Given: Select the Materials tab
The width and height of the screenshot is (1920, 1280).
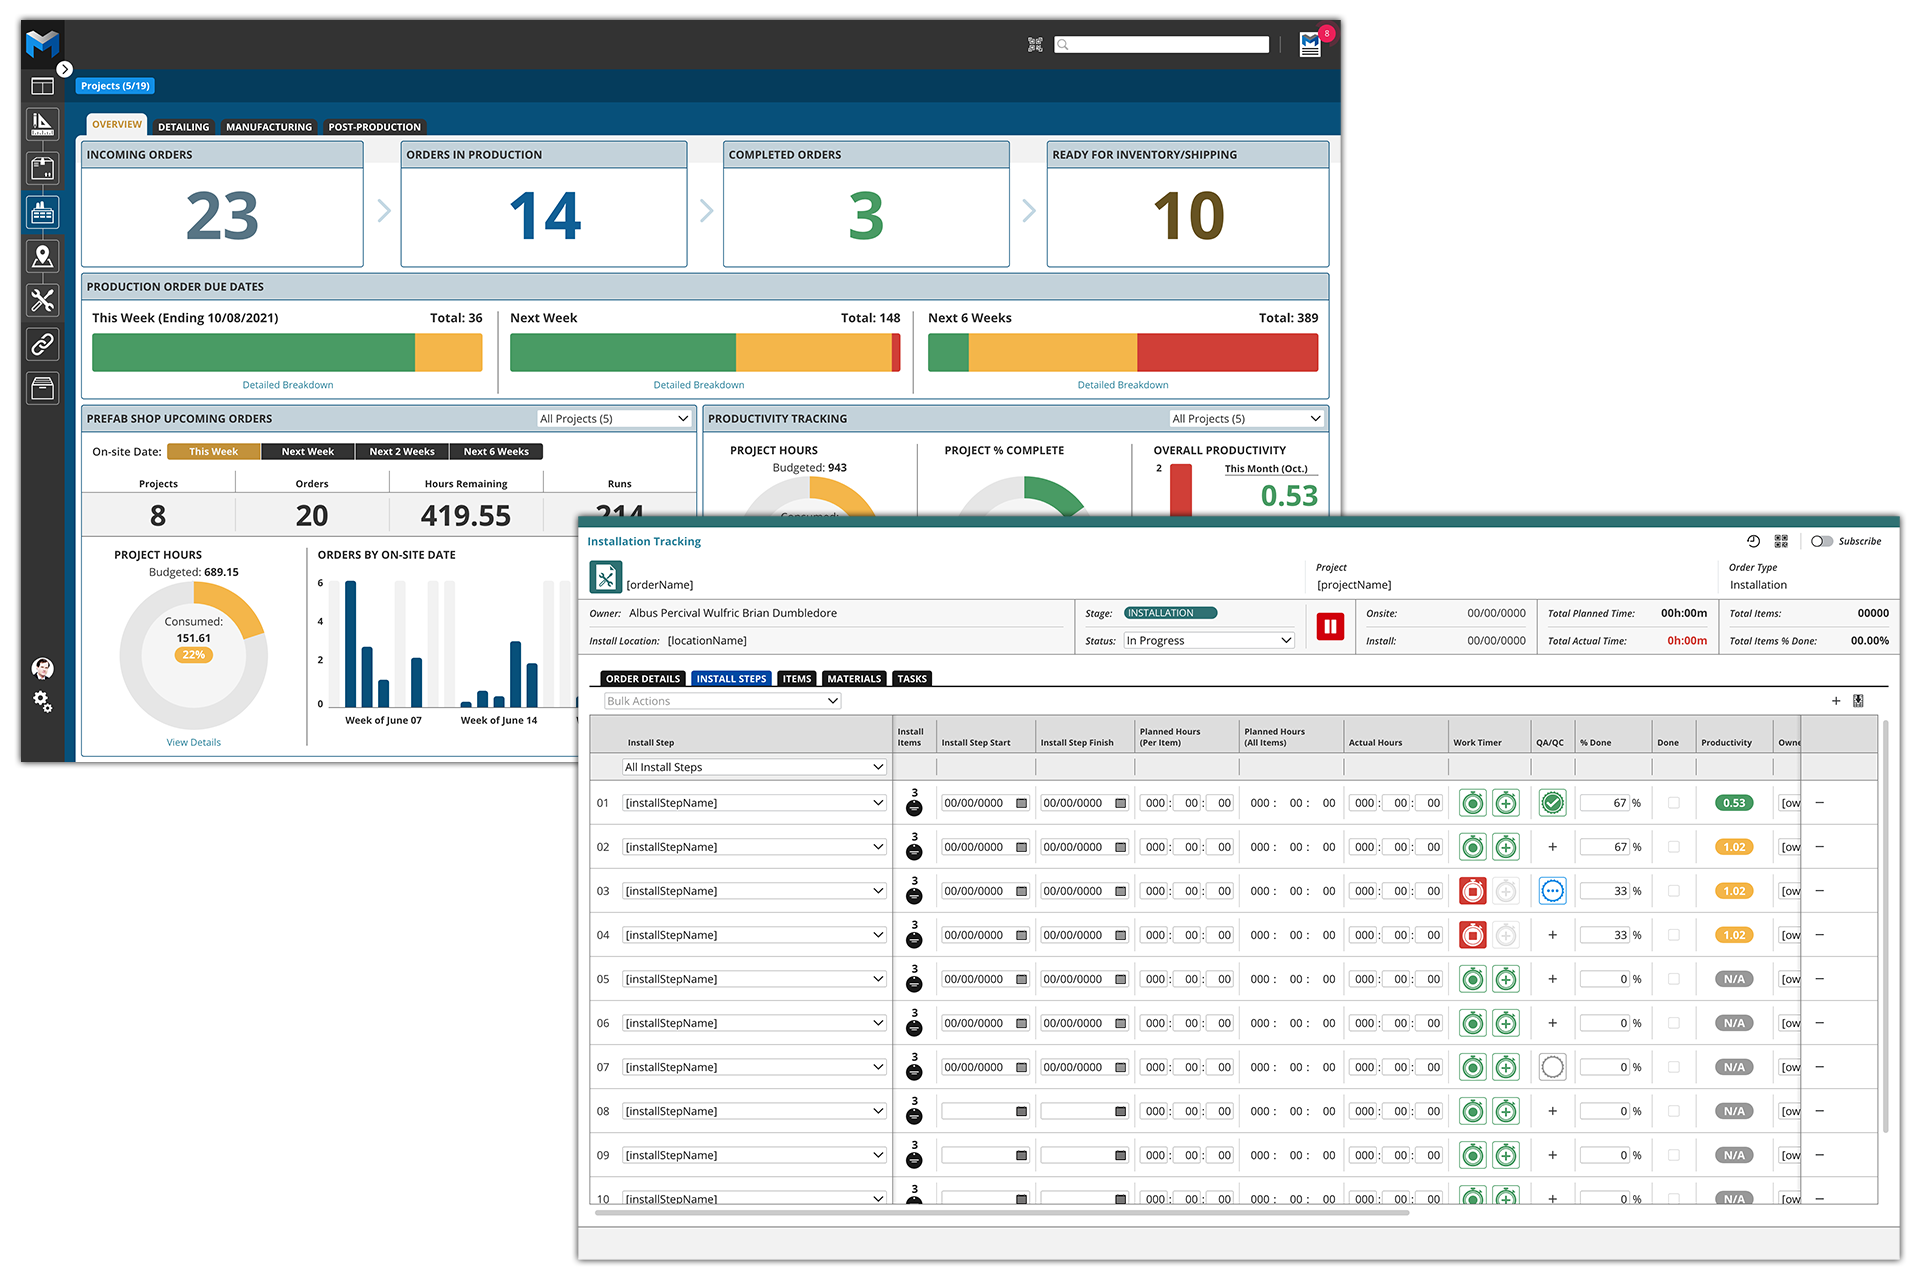Looking at the screenshot, I should click(854, 679).
